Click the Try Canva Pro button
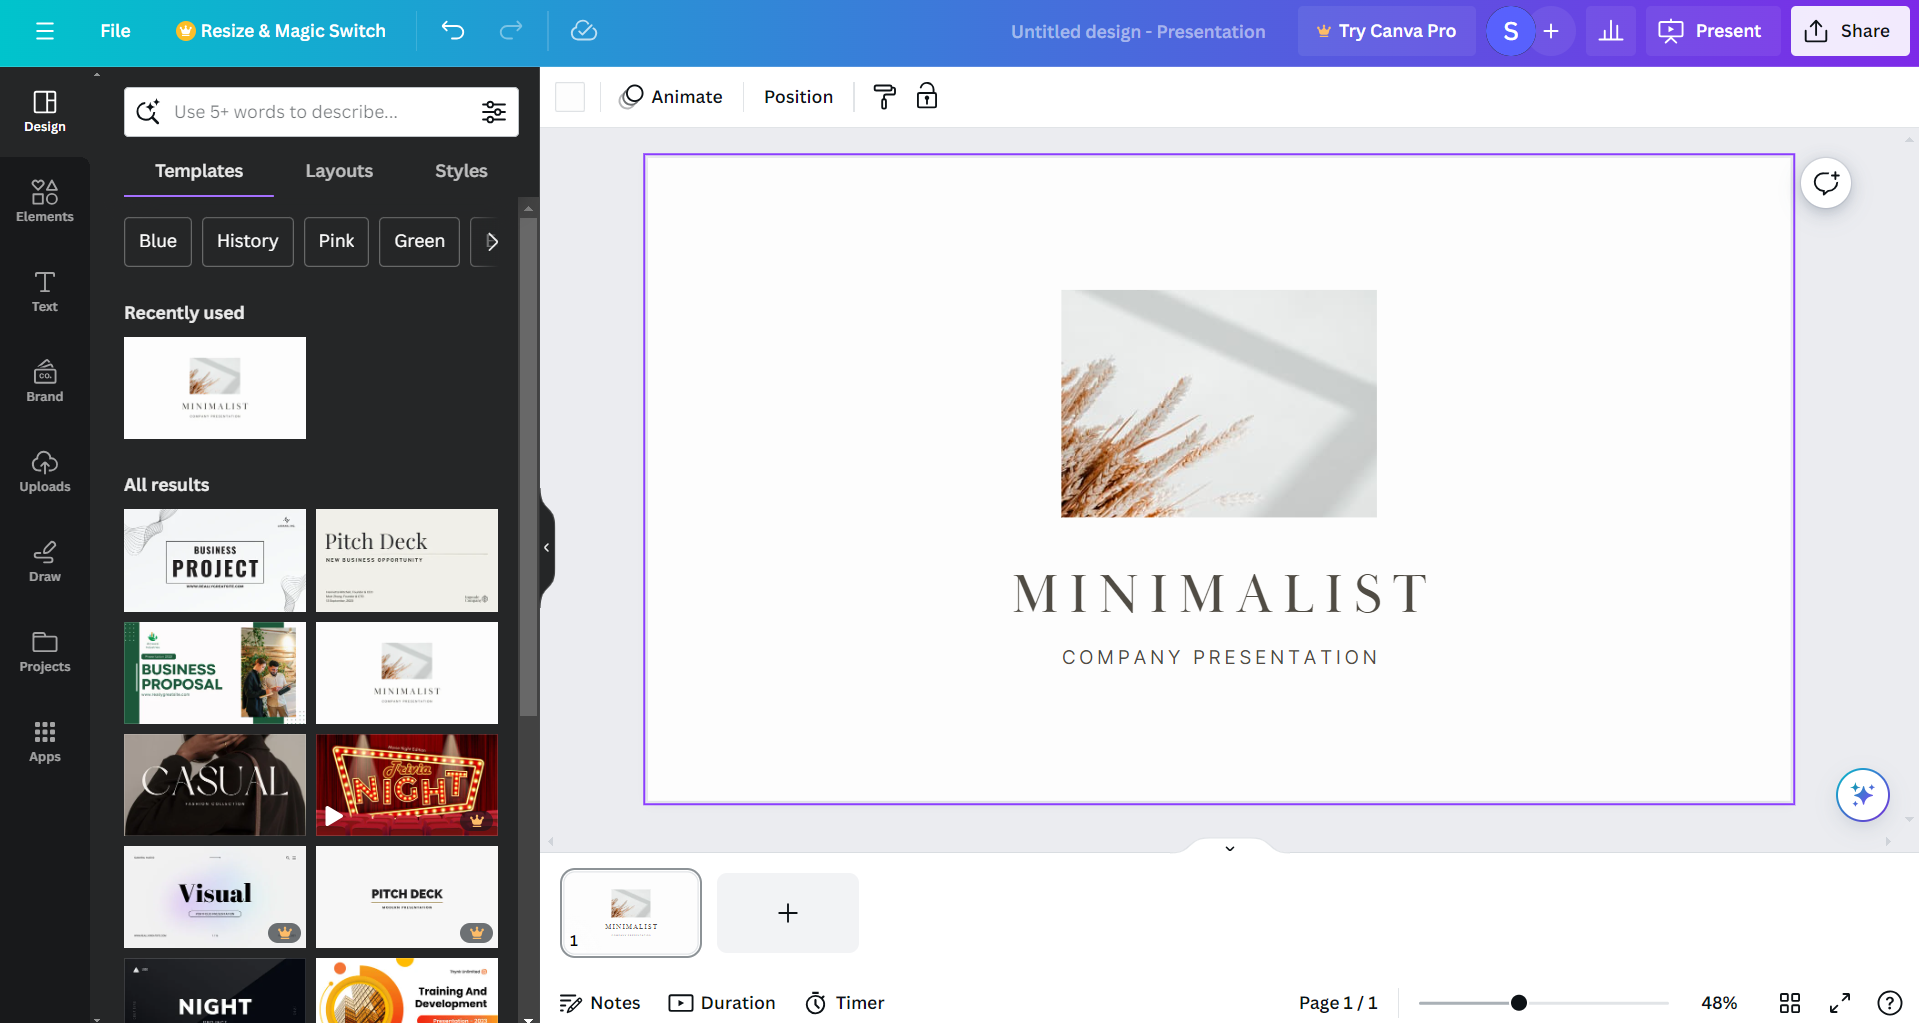Image resolution: width=1919 pixels, height=1023 pixels. click(1386, 31)
